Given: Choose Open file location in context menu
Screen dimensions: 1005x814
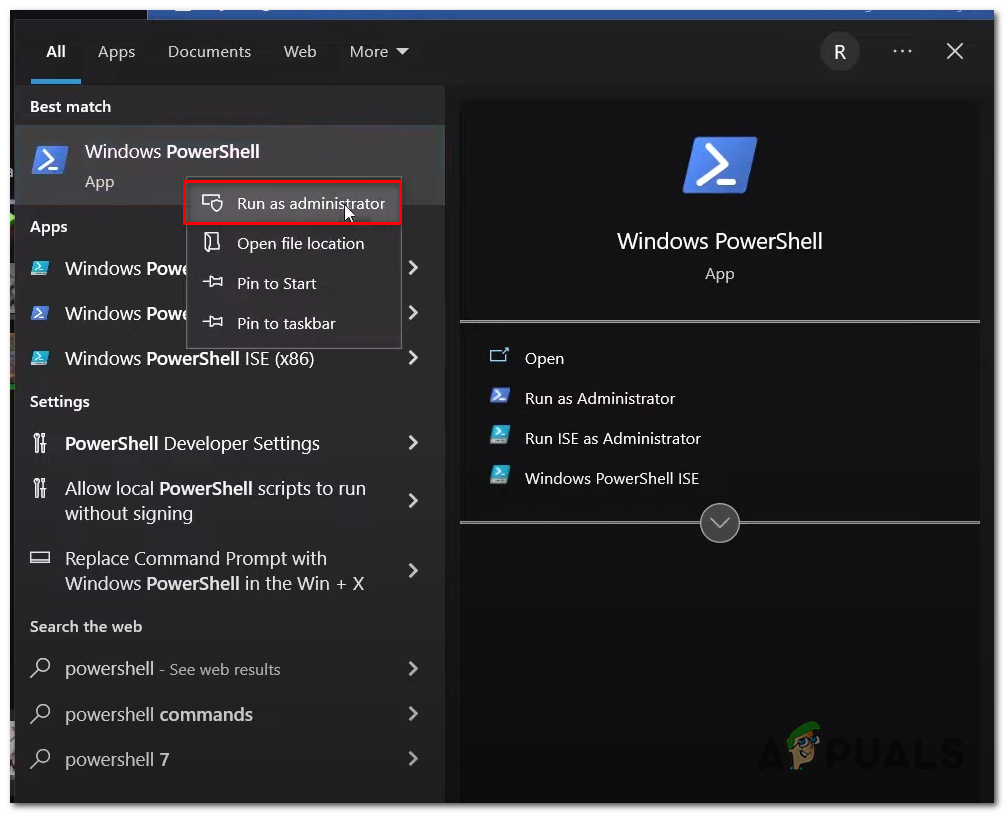Looking at the screenshot, I should tap(293, 244).
